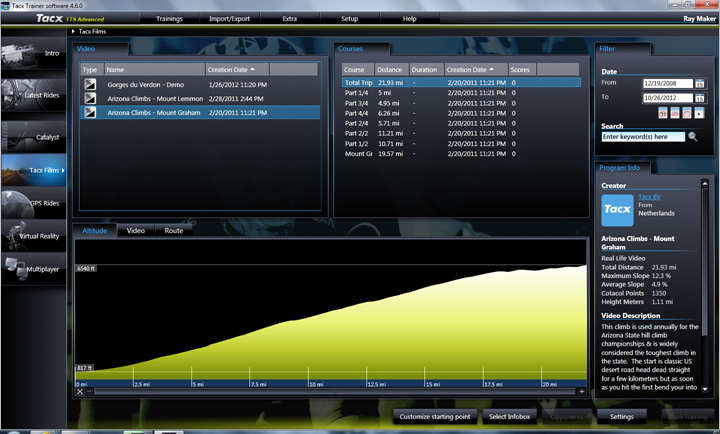Select the Gorges du Verdon - Demo video
Viewport: 720px width, 434px height.
200,85
